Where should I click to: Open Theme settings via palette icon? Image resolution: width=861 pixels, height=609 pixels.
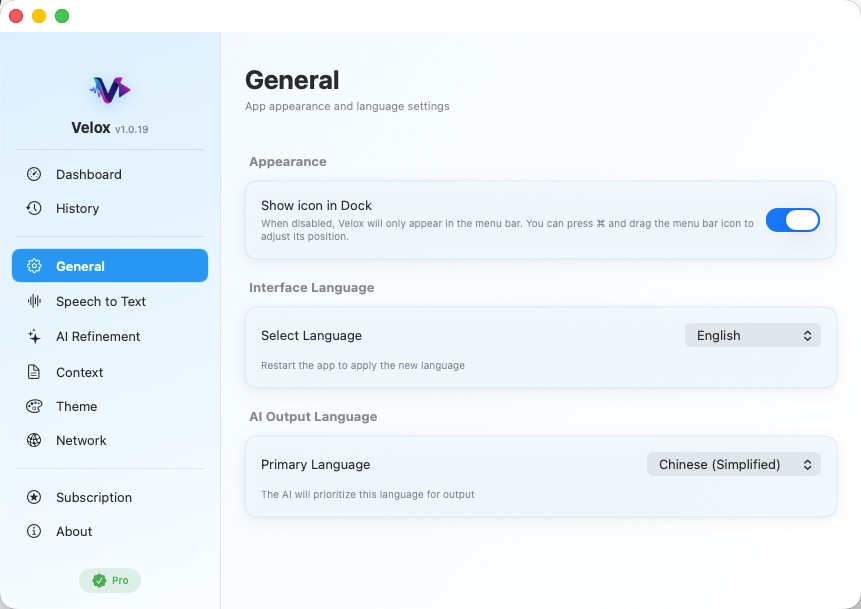click(x=33, y=406)
